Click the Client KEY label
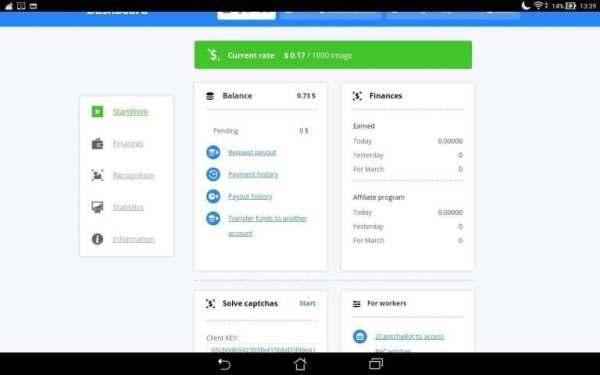Screen dimensions: 600x375 pyautogui.click(x=222, y=338)
